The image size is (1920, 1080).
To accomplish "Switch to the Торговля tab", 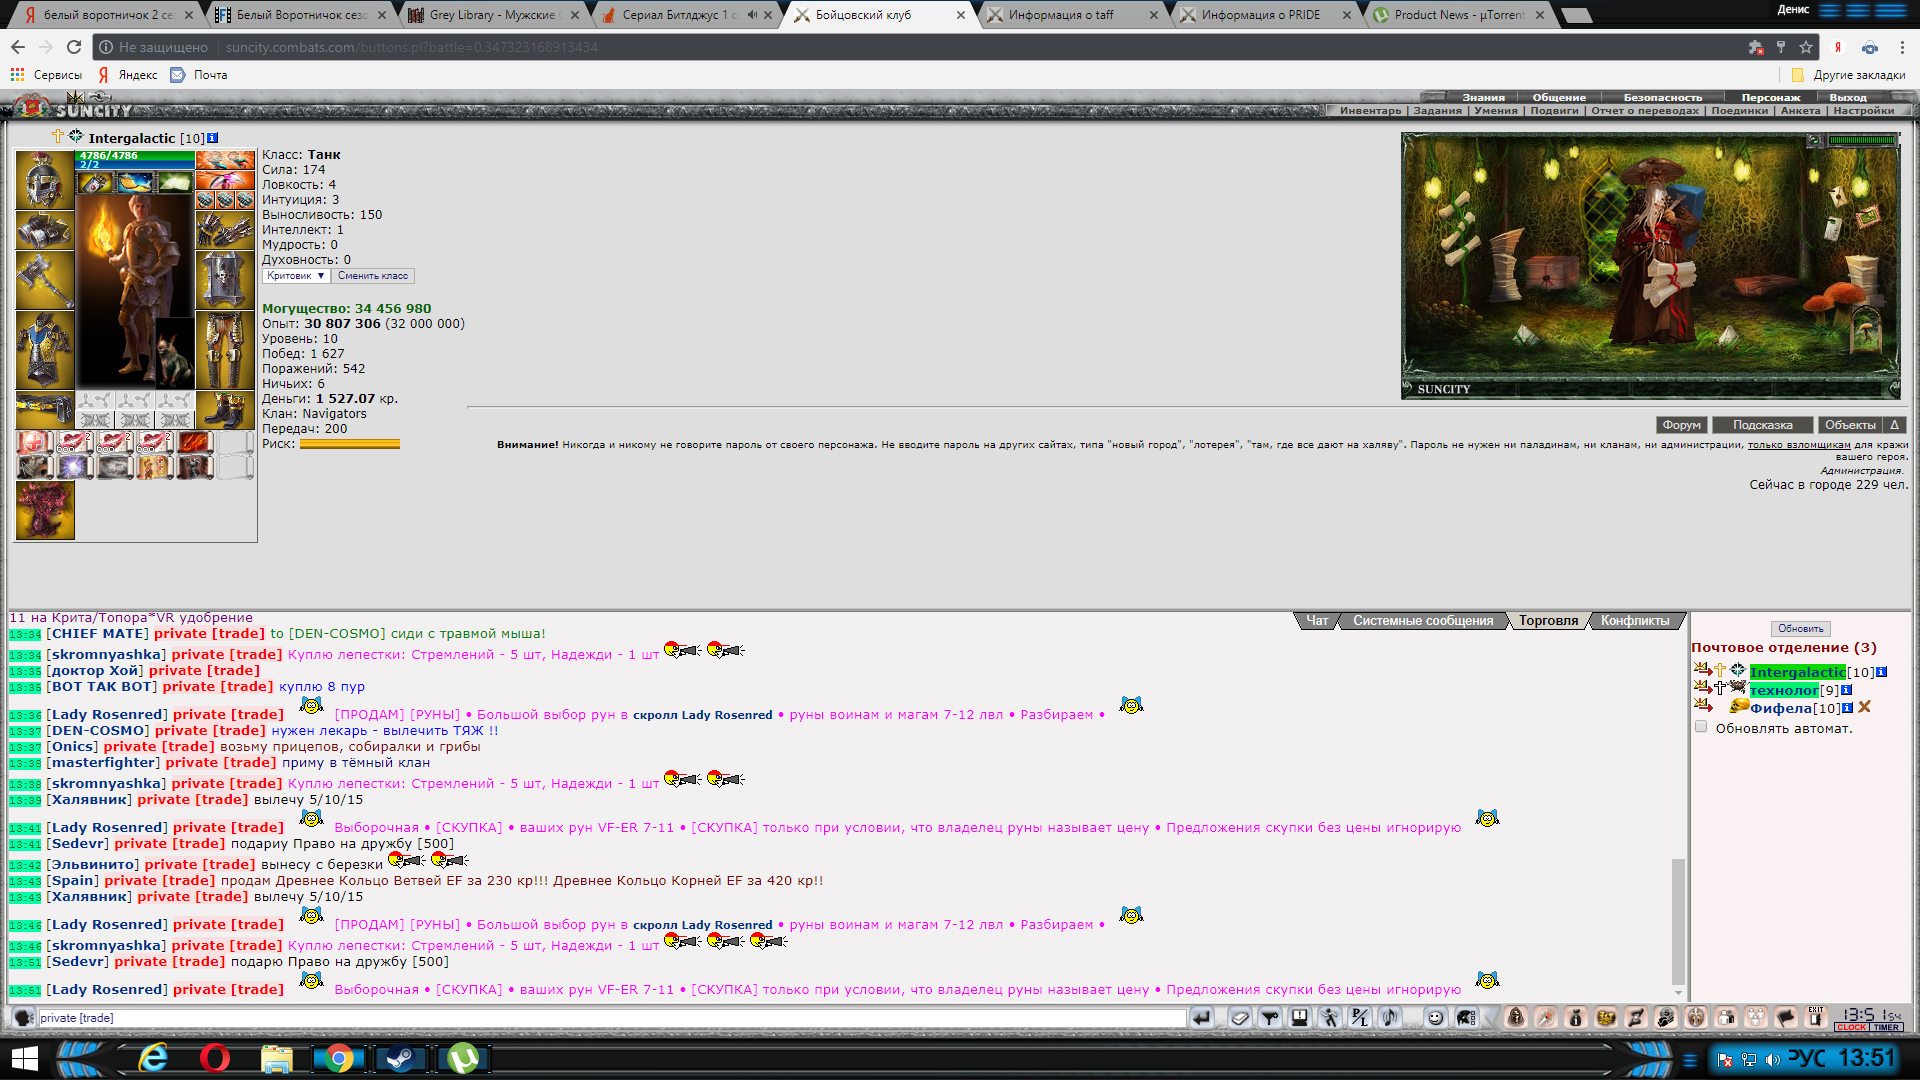I will pos(1548,621).
